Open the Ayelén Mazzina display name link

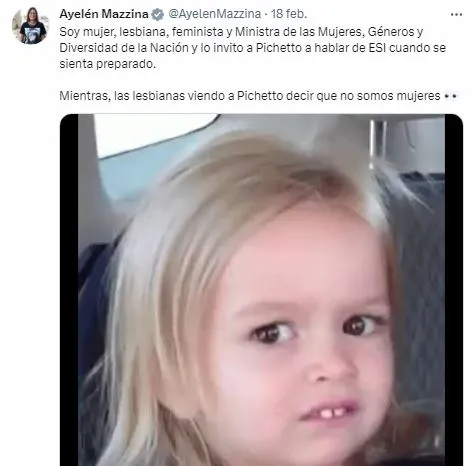point(104,14)
